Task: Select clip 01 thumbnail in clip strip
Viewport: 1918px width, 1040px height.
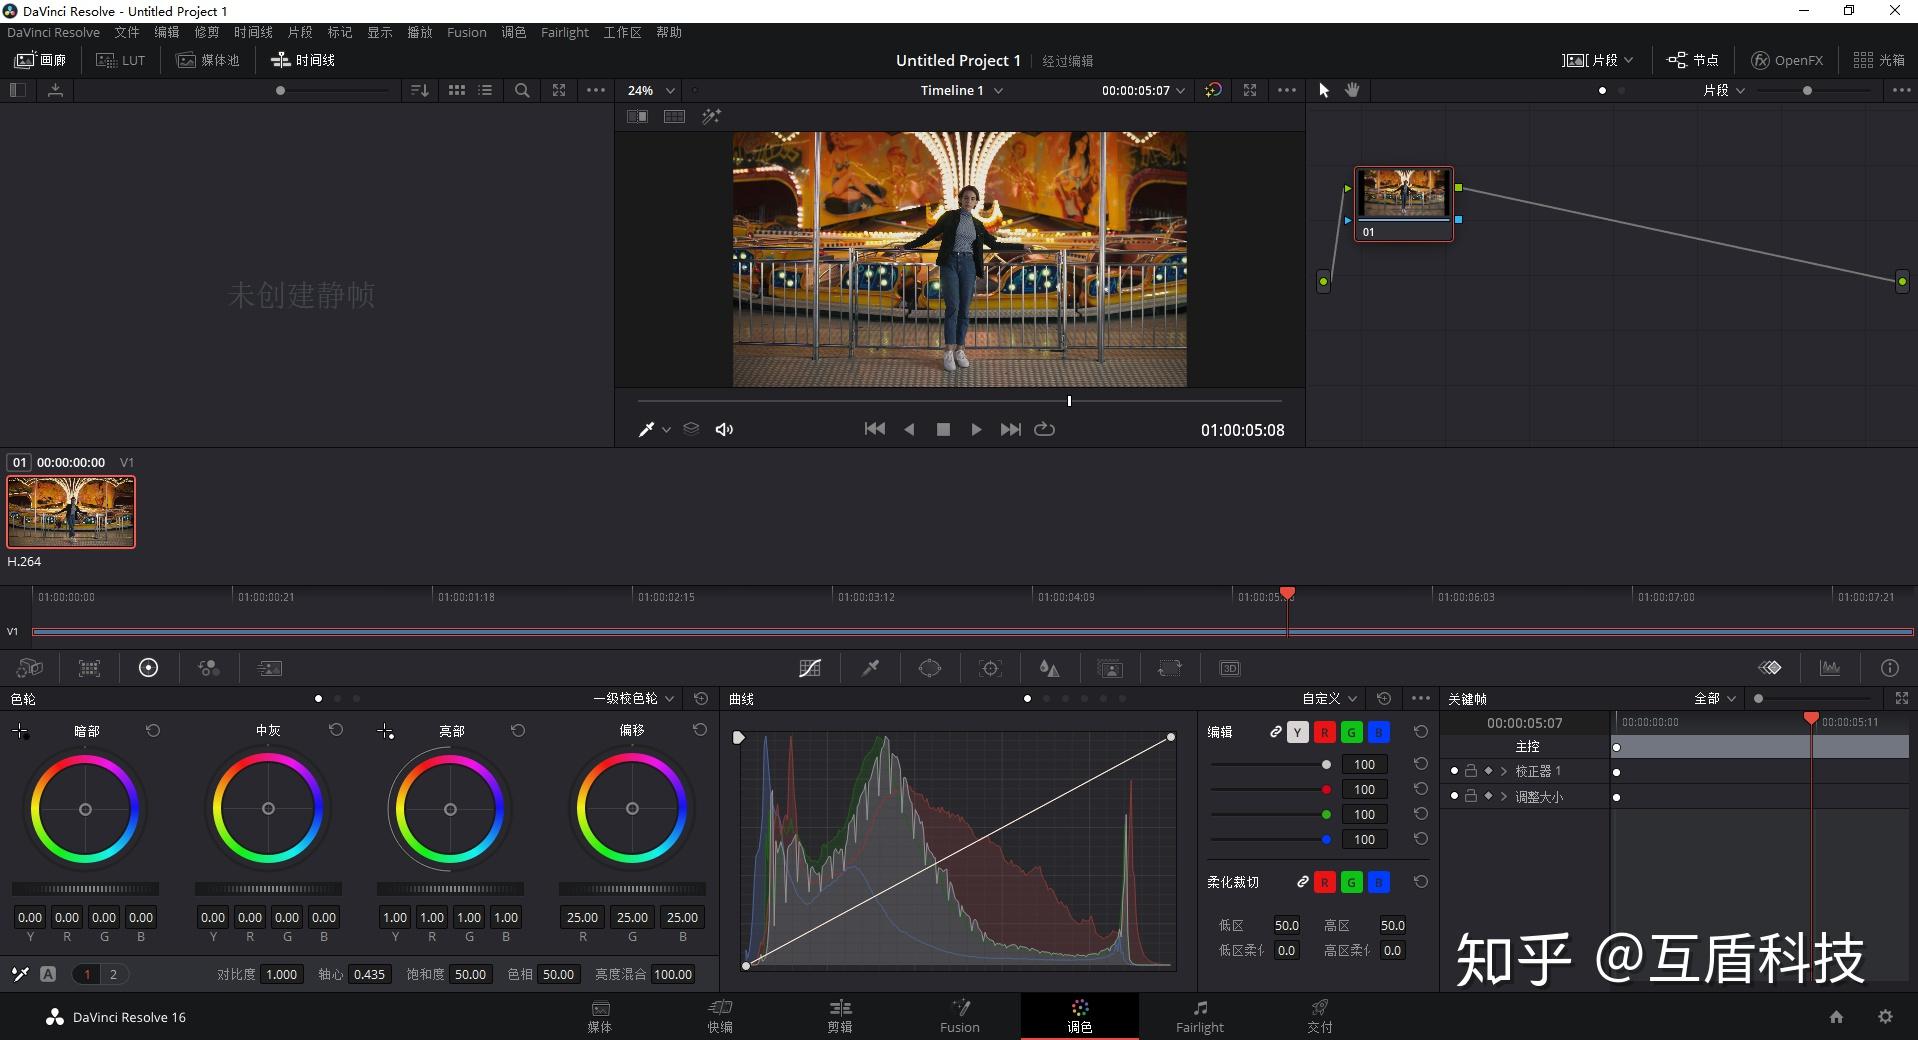Action: tap(71, 512)
